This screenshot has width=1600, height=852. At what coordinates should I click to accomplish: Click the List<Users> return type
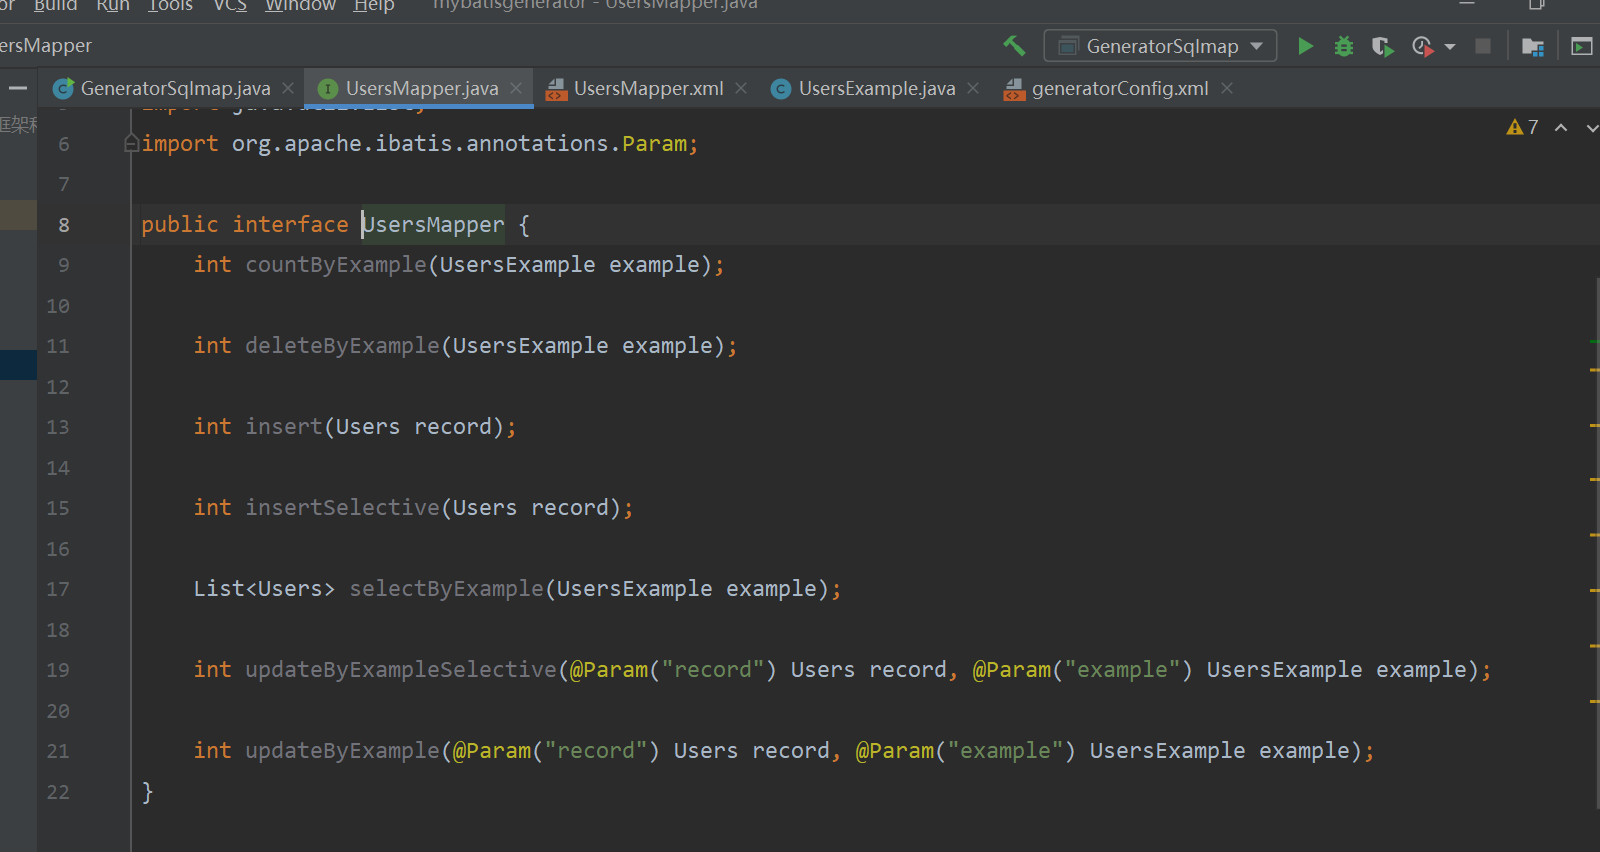(264, 588)
